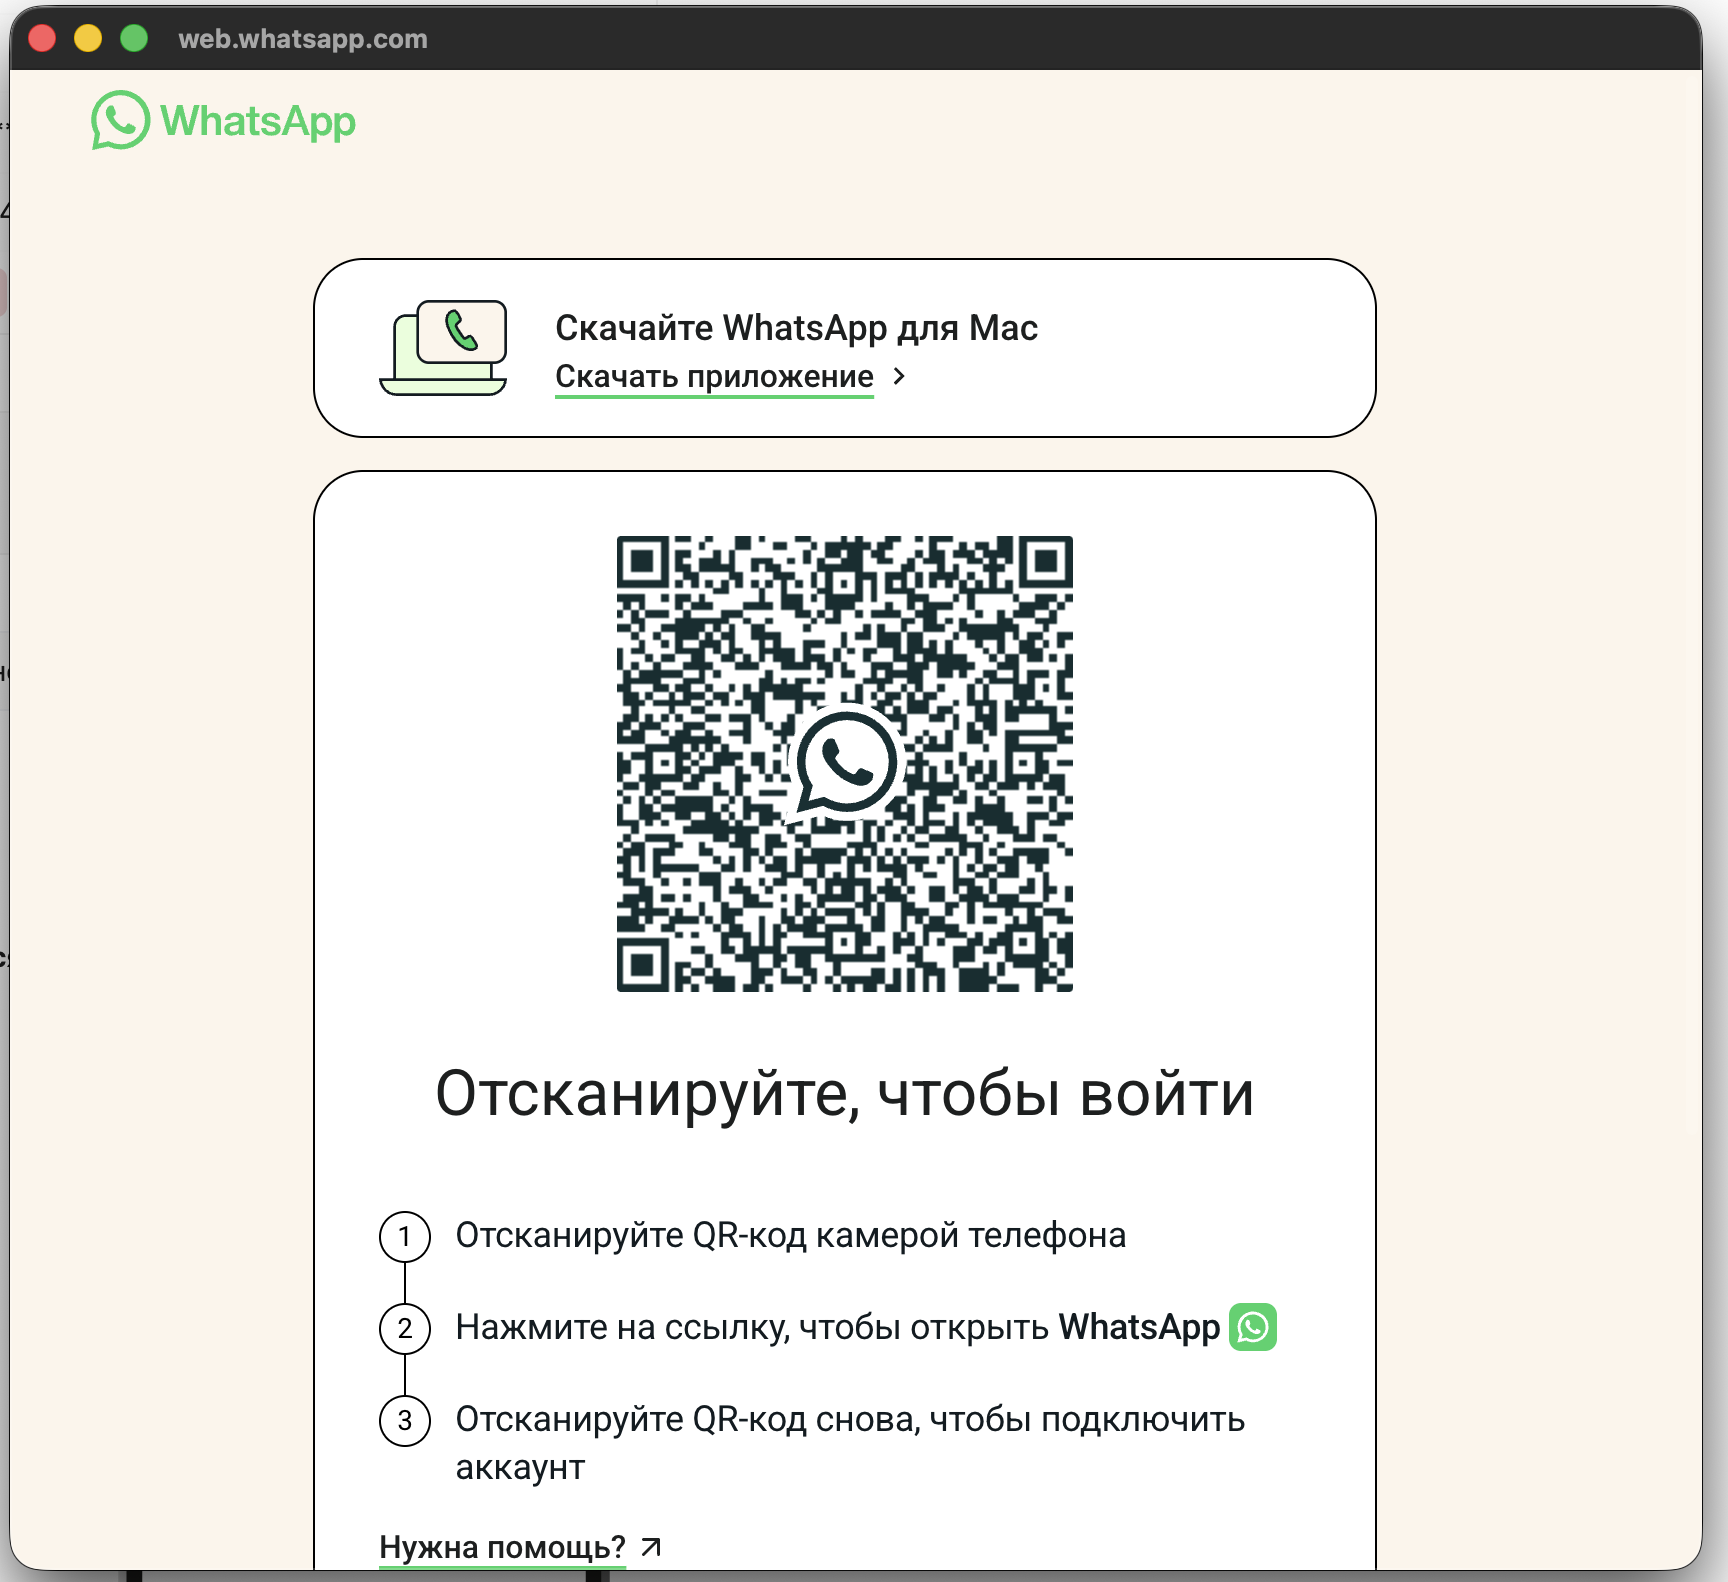1728x1582 pixels.
Task: Close the window with the red button
Action: click(42, 38)
